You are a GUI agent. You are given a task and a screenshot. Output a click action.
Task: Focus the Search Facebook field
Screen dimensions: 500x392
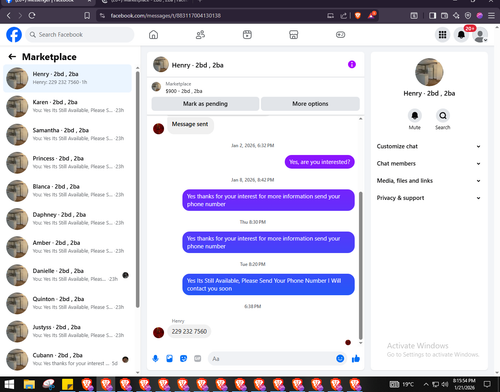coord(80,35)
